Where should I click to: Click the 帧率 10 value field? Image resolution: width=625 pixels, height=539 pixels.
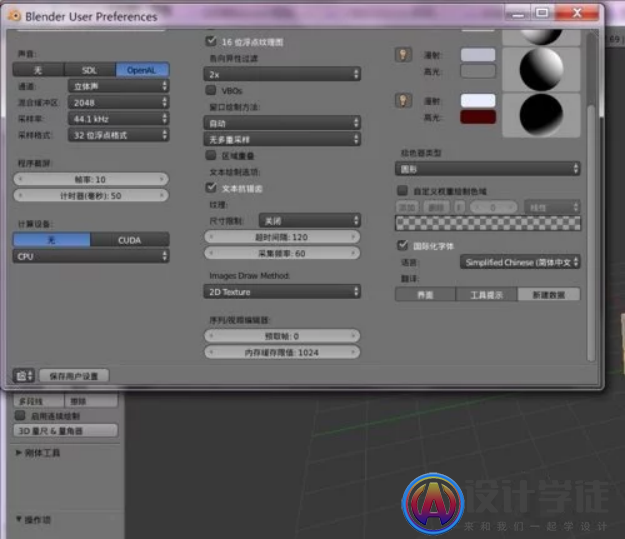[x=91, y=179]
